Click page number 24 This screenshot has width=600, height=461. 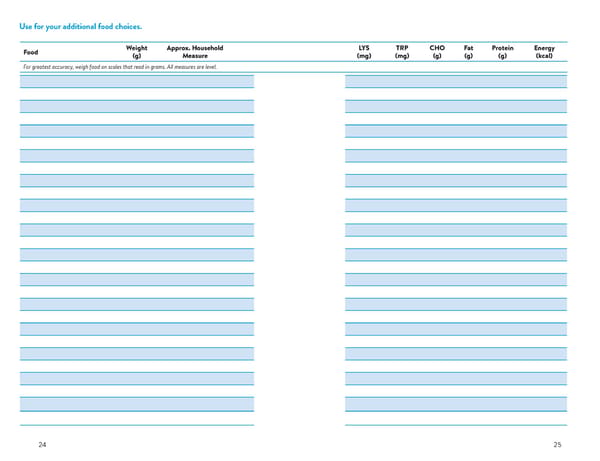pos(42,445)
